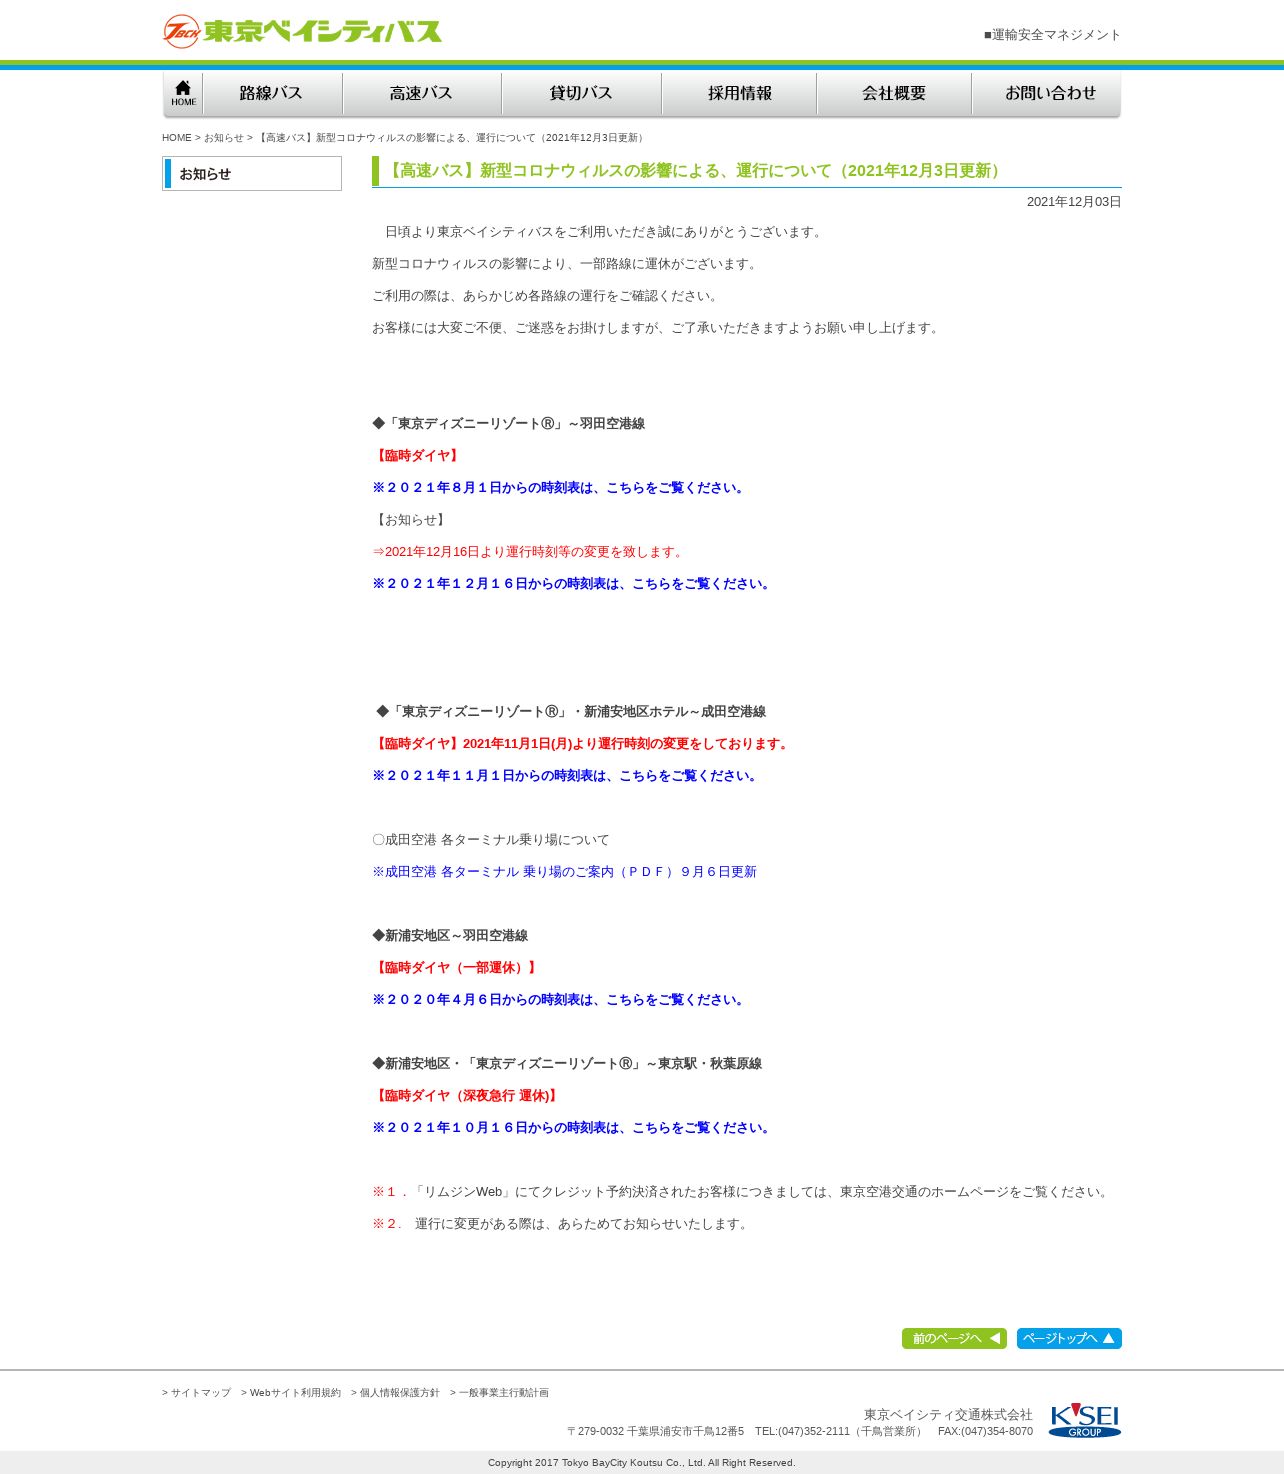1284x1474 pixels.
Task: Click 新浦安地区～羽田空港線 heading
Action: point(450,936)
